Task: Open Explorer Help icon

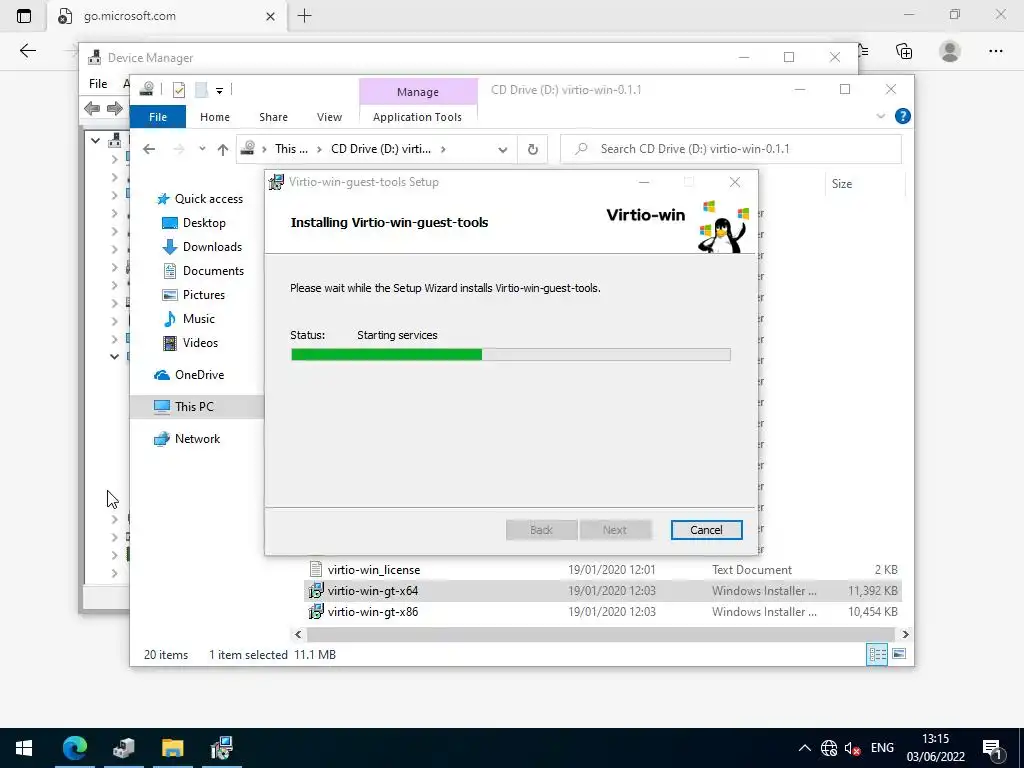Action: [x=903, y=116]
